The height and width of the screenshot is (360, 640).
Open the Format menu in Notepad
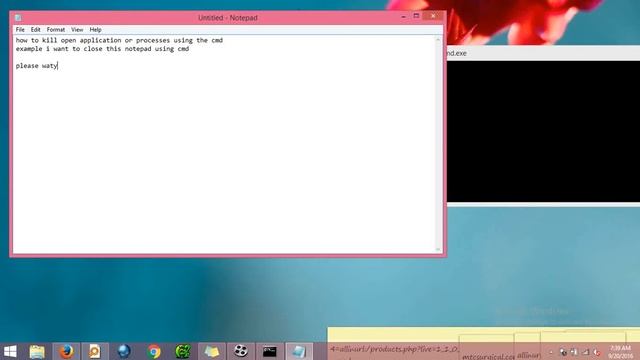[56, 30]
